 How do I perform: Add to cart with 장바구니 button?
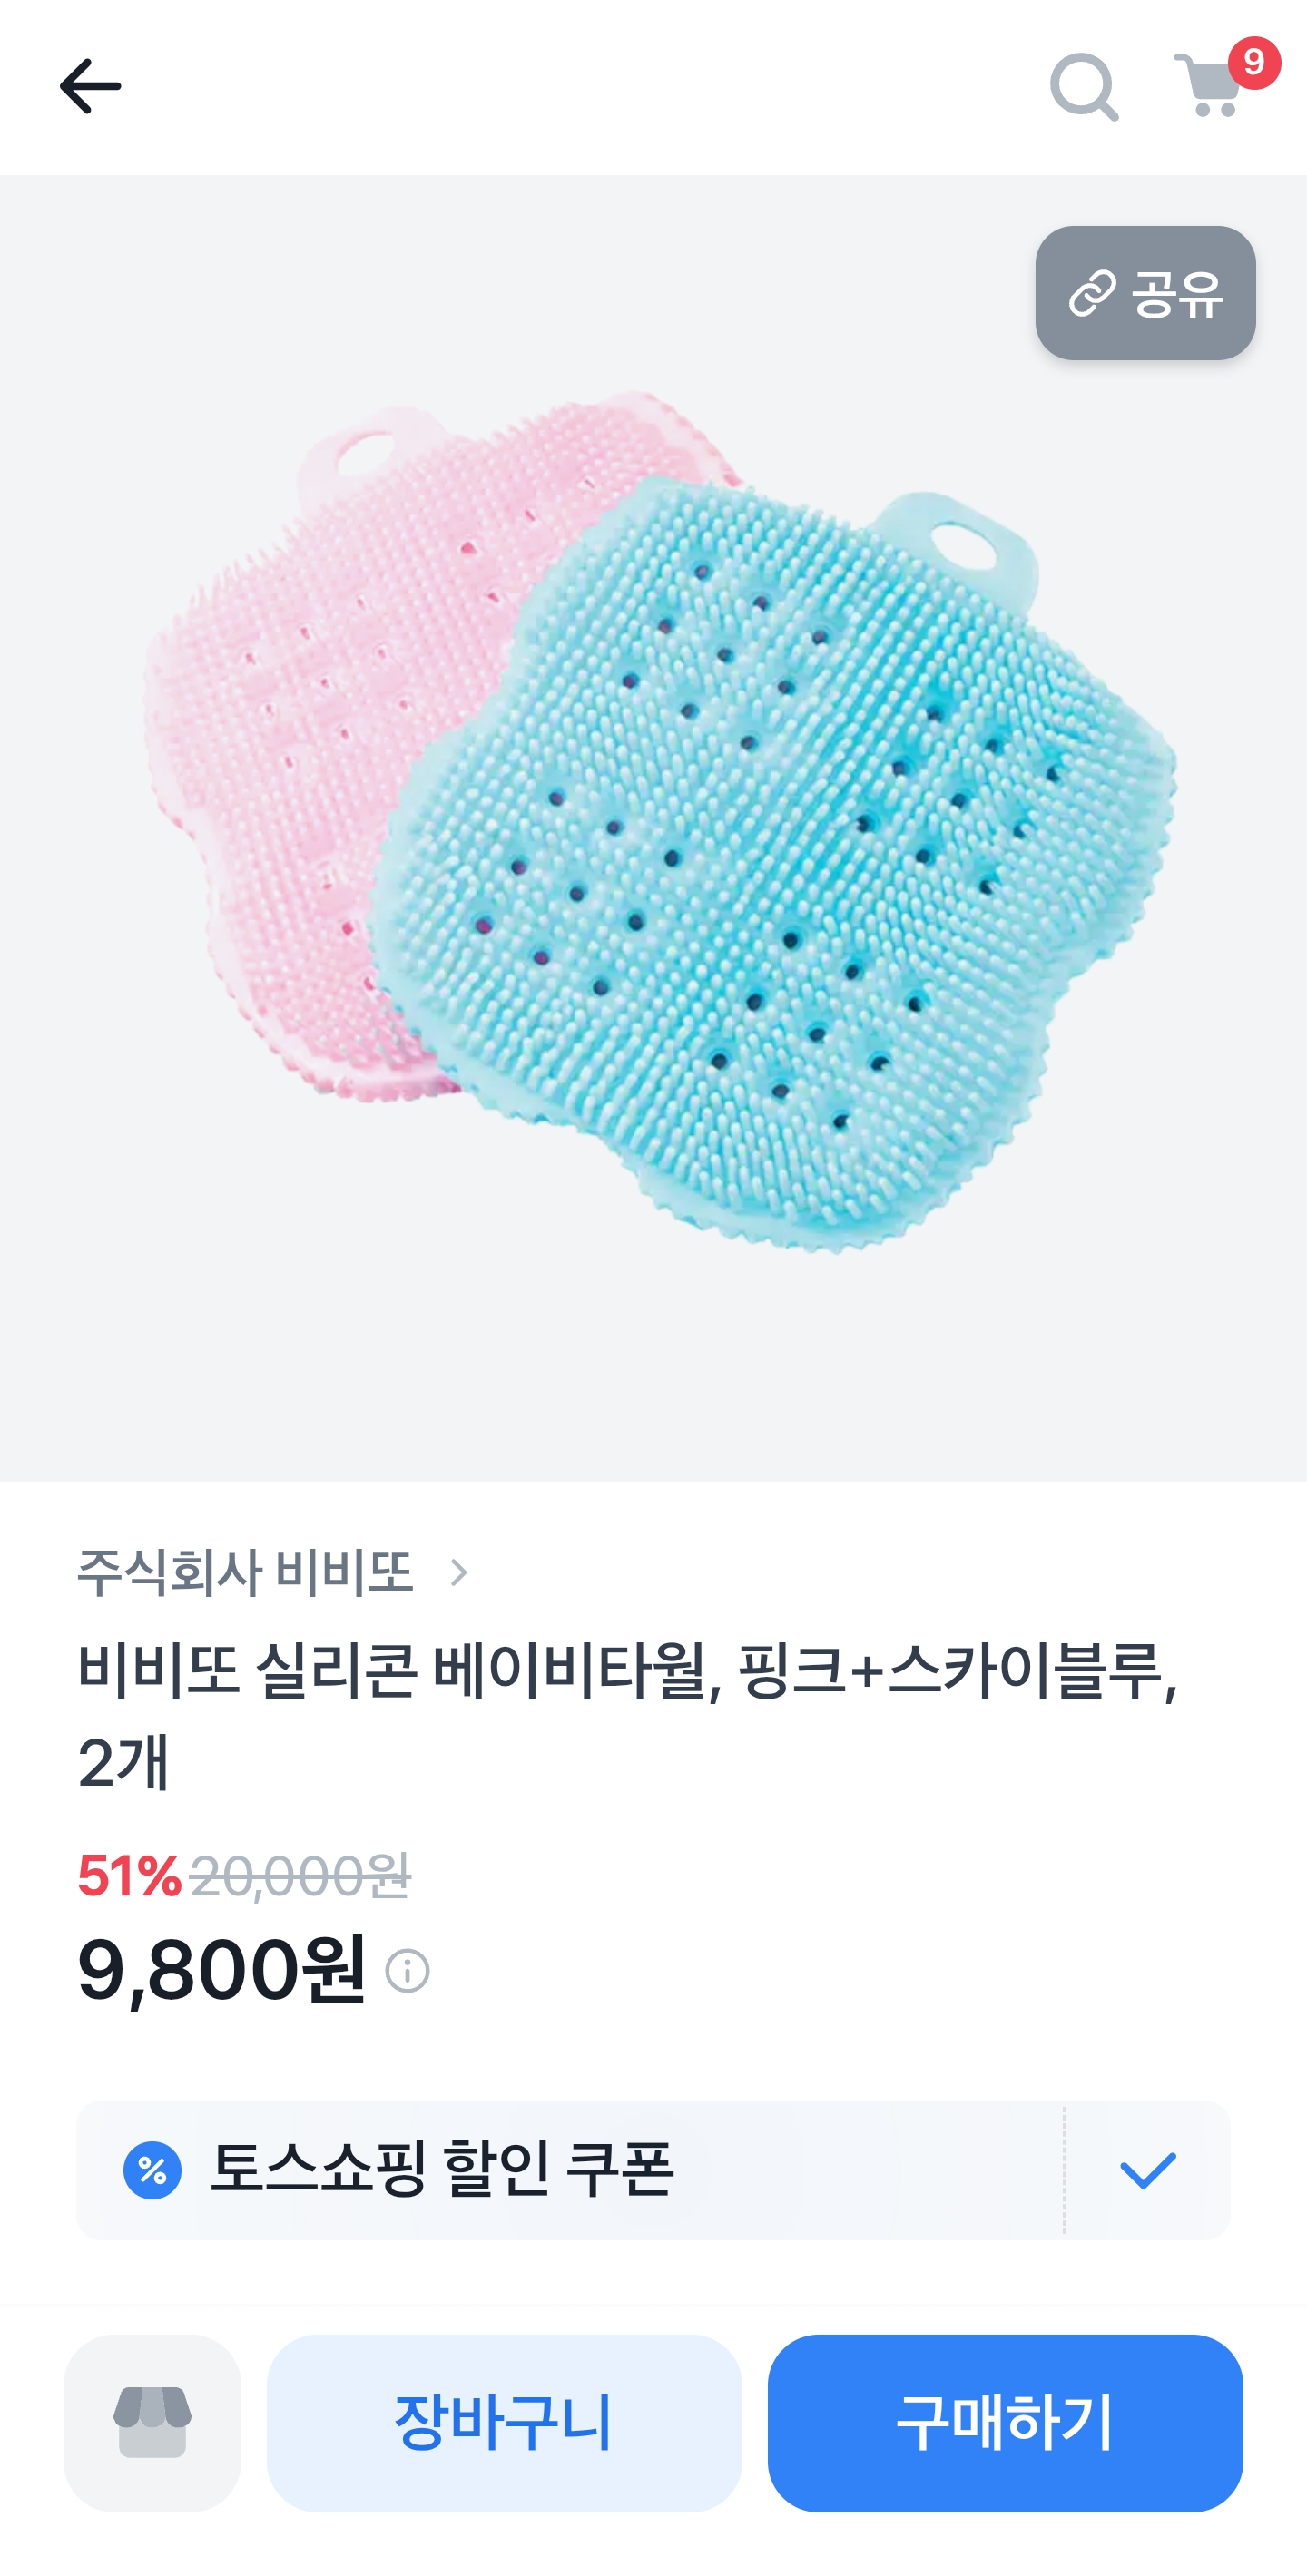pyautogui.click(x=504, y=2422)
